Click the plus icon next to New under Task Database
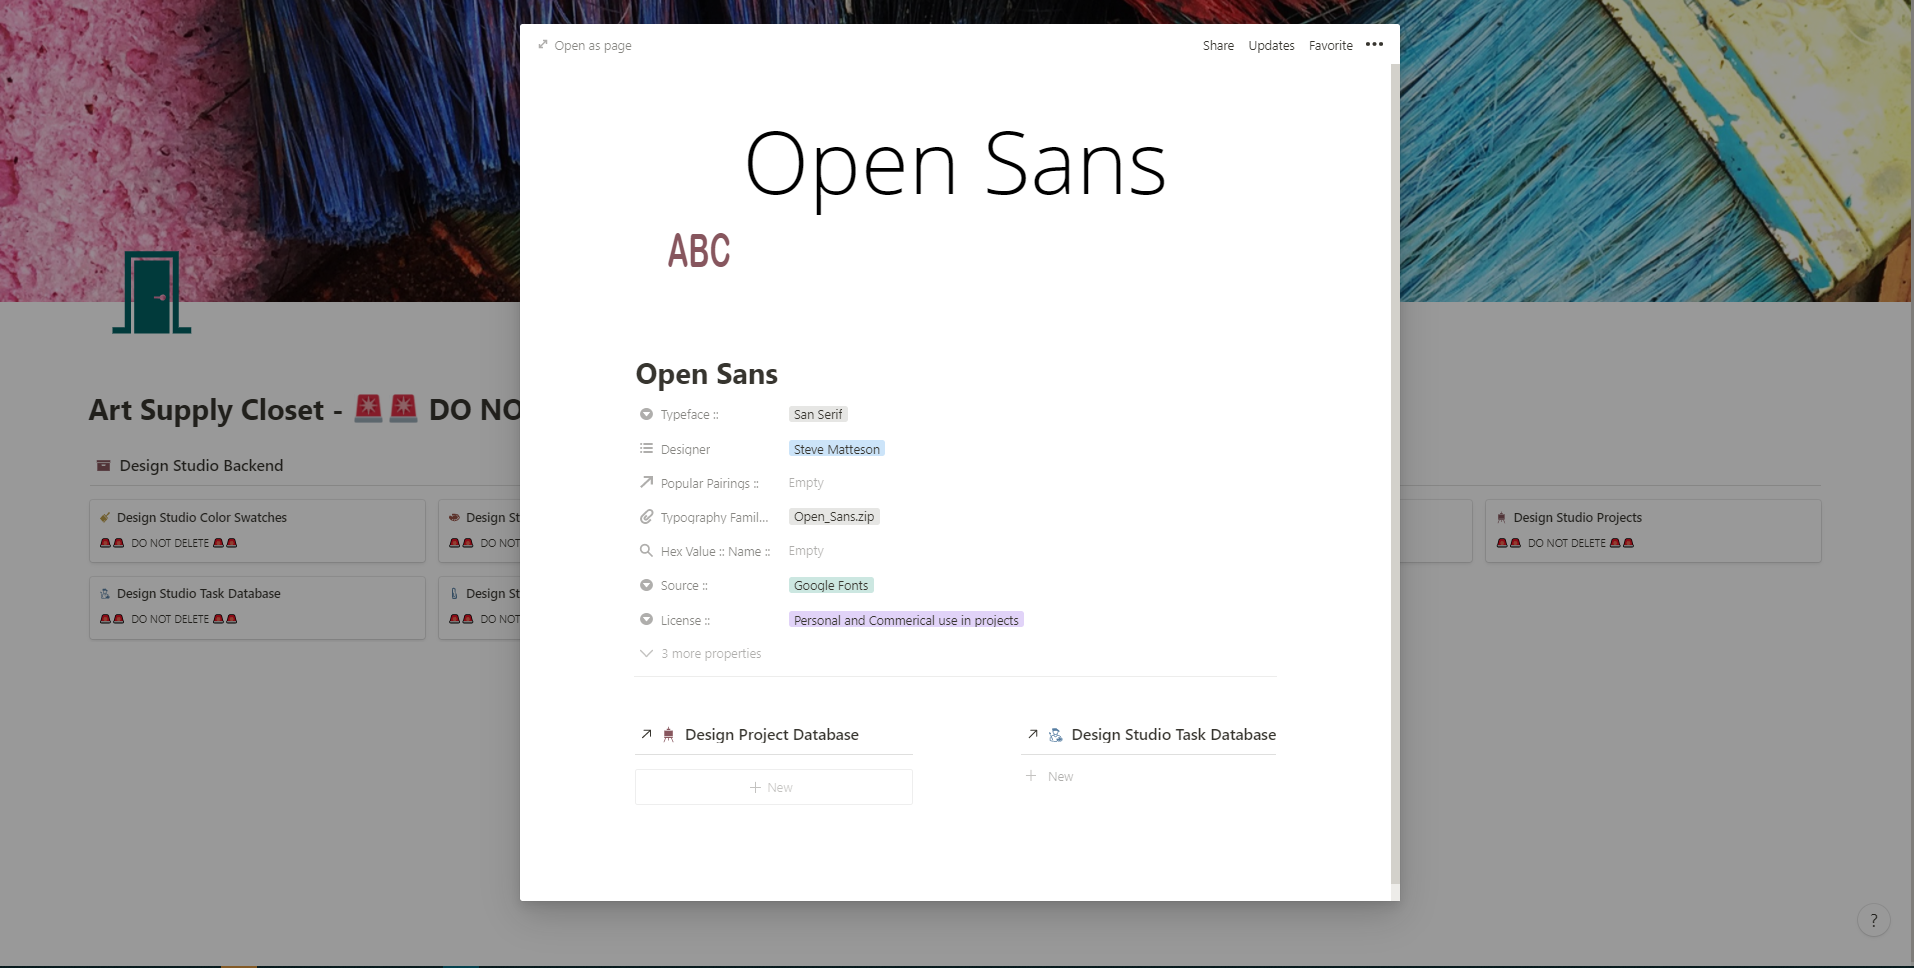The height and width of the screenshot is (968, 1914). click(1031, 776)
